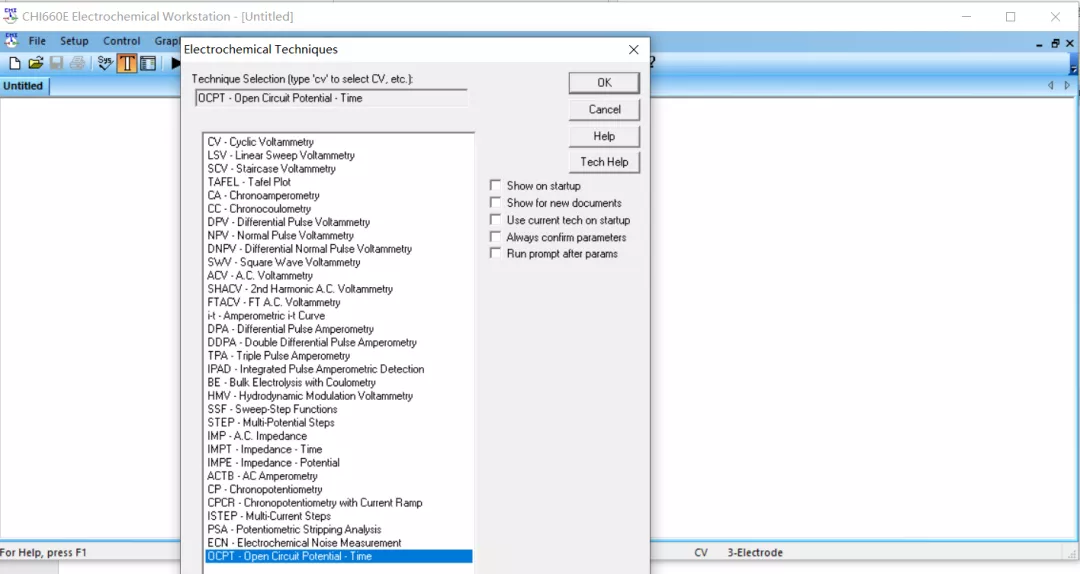Image resolution: width=1080 pixels, height=574 pixels.
Task: Choose TPA - Triple Pulse Amperometry
Action: pos(278,356)
